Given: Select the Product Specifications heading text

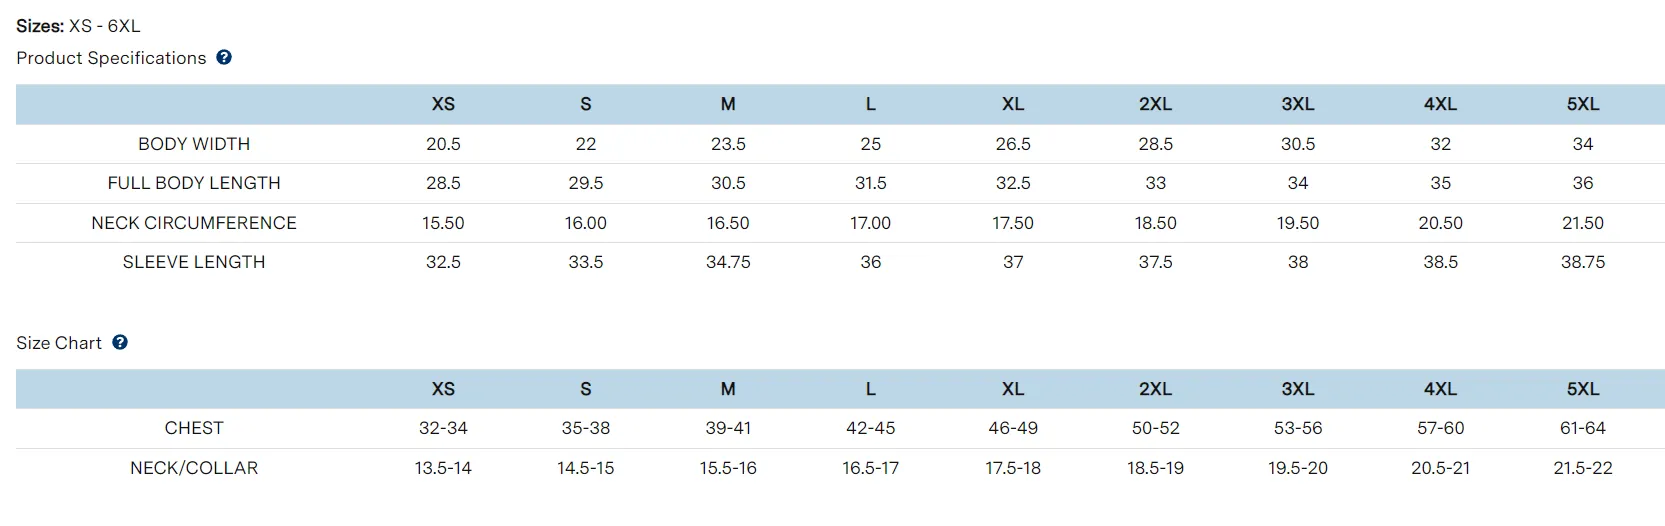Looking at the screenshot, I should tap(111, 58).
